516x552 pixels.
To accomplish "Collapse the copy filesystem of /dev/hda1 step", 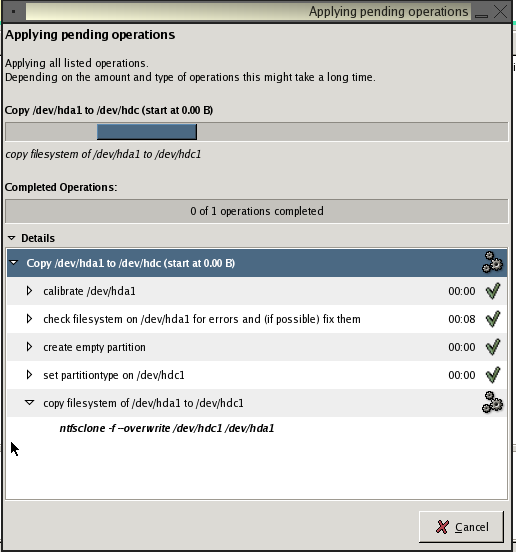I will [x=30, y=403].
